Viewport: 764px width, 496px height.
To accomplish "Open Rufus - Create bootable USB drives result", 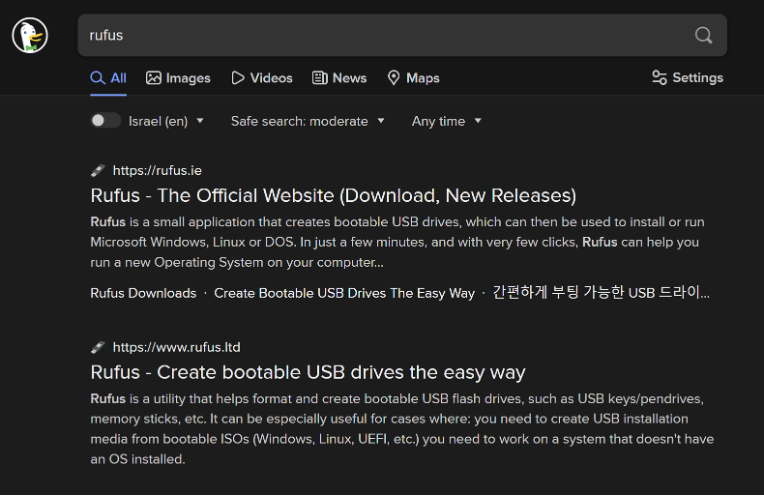I will point(308,373).
